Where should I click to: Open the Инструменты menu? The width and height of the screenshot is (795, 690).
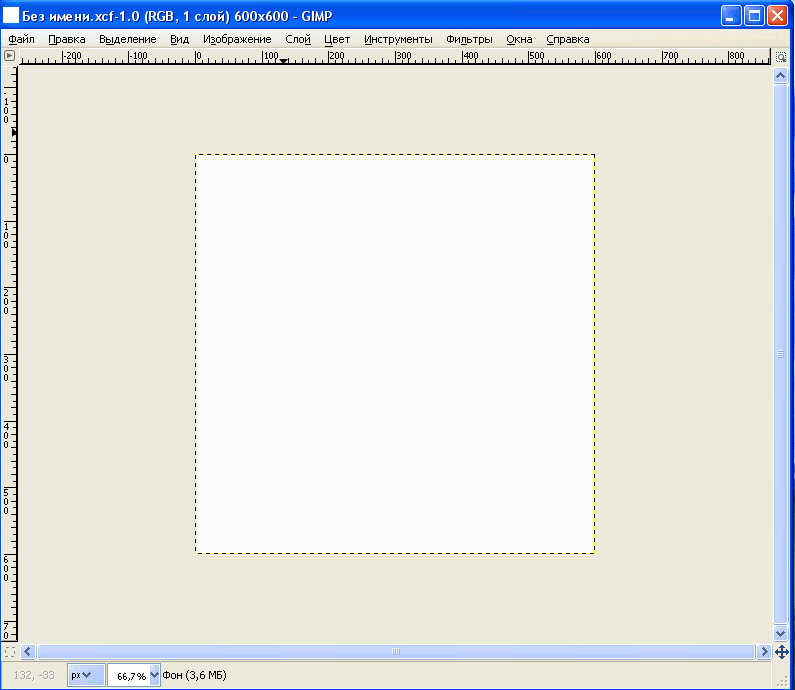(398, 39)
